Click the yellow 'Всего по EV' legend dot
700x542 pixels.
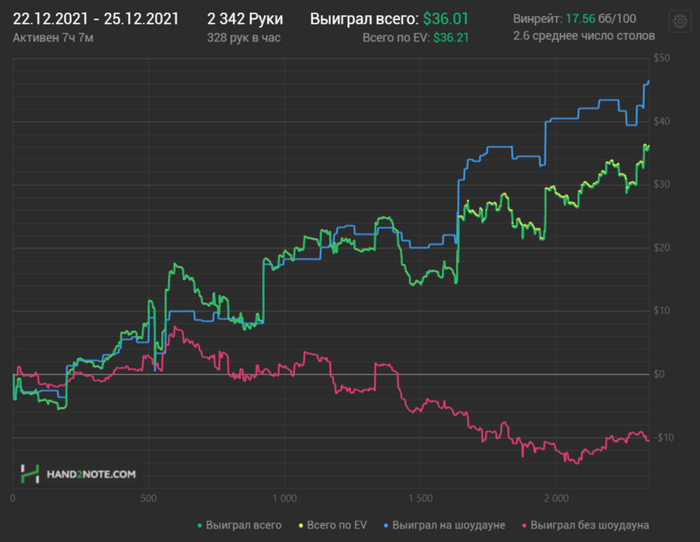point(300,525)
